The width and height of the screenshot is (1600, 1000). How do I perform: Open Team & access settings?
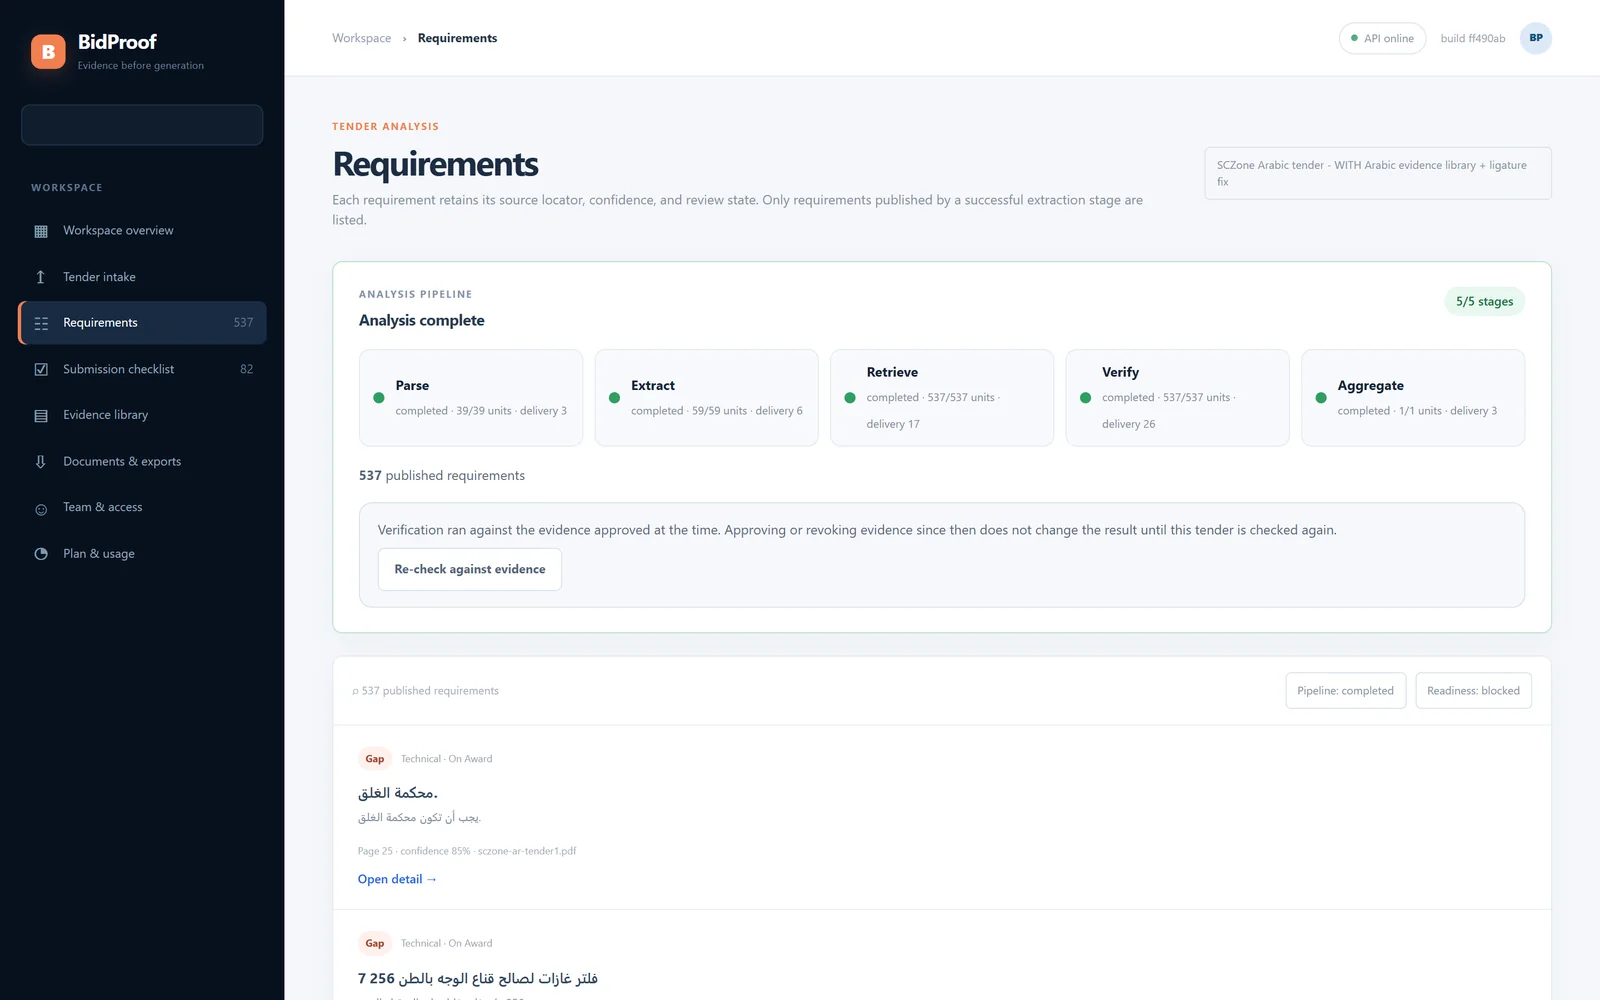click(142, 507)
